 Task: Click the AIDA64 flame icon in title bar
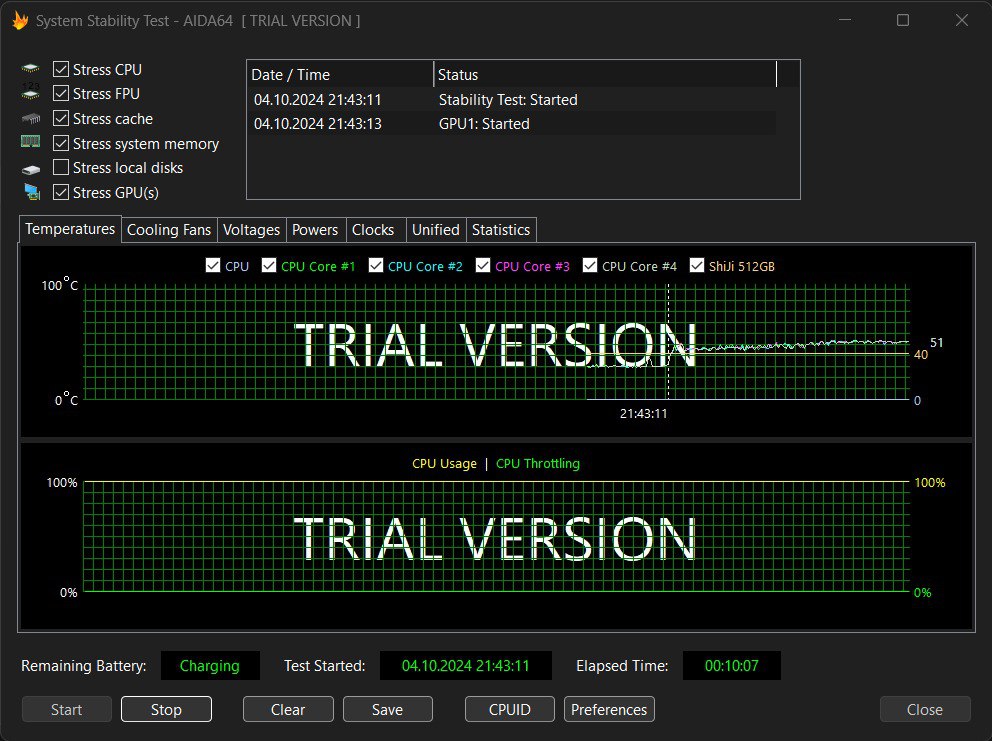point(20,21)
